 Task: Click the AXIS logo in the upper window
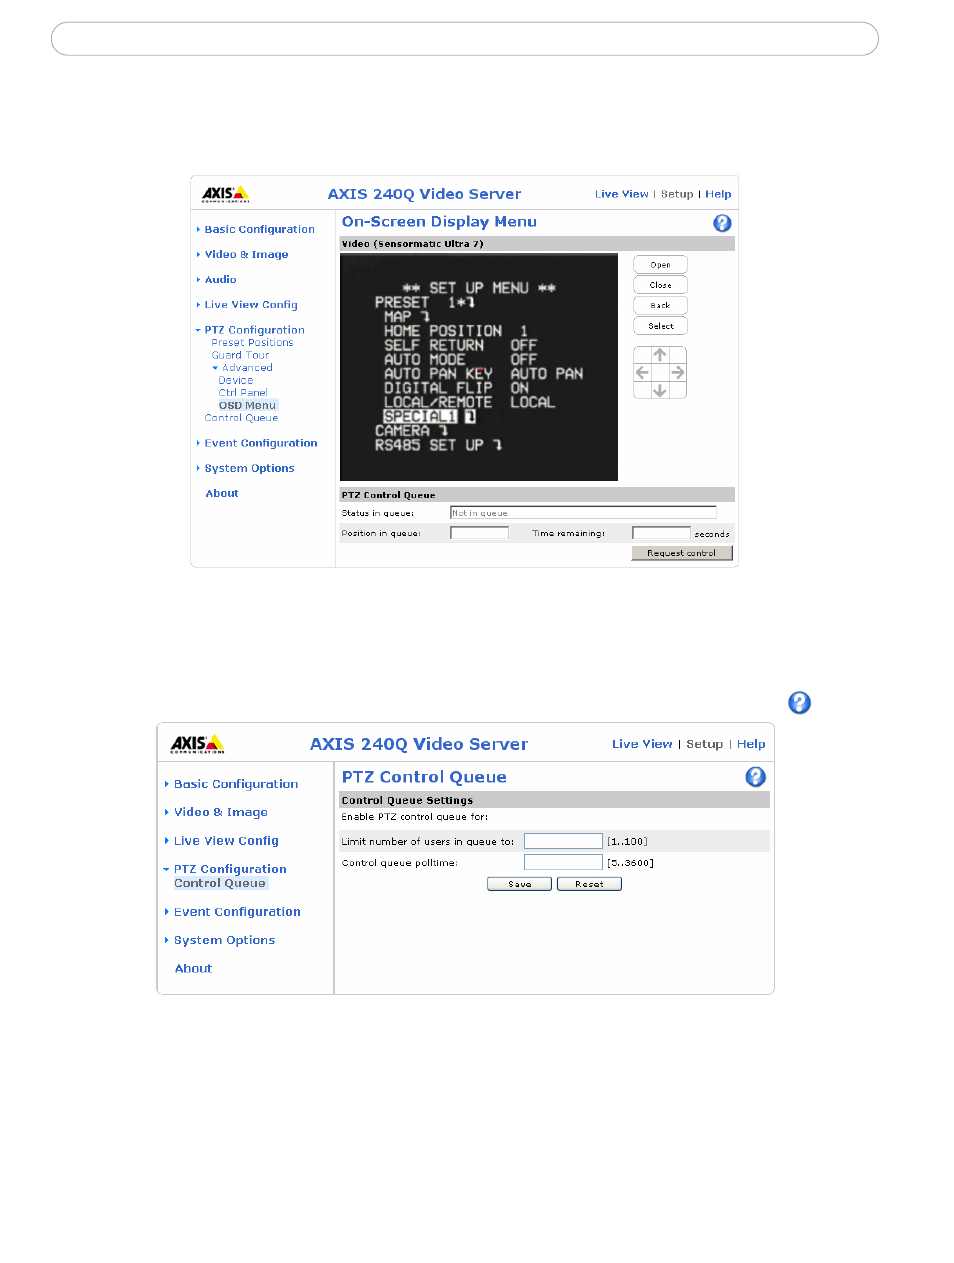[x=225, y=194]
